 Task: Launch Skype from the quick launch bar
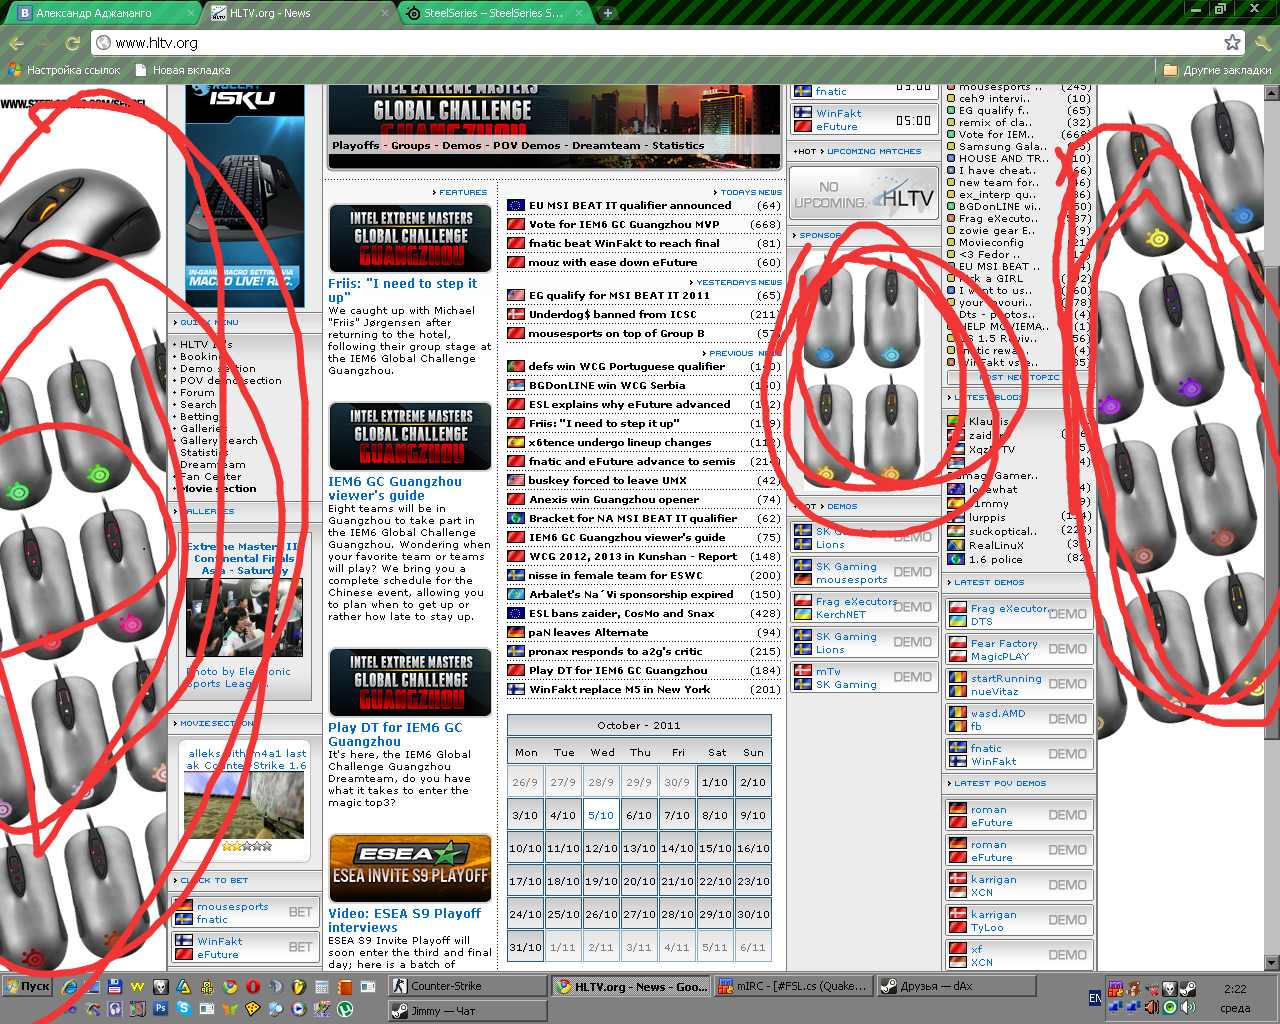coord(184,1009)
